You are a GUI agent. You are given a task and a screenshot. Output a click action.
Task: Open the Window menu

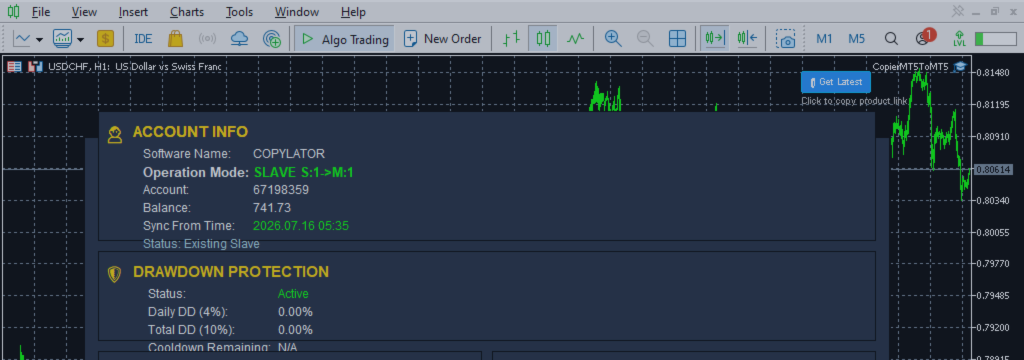296,12
